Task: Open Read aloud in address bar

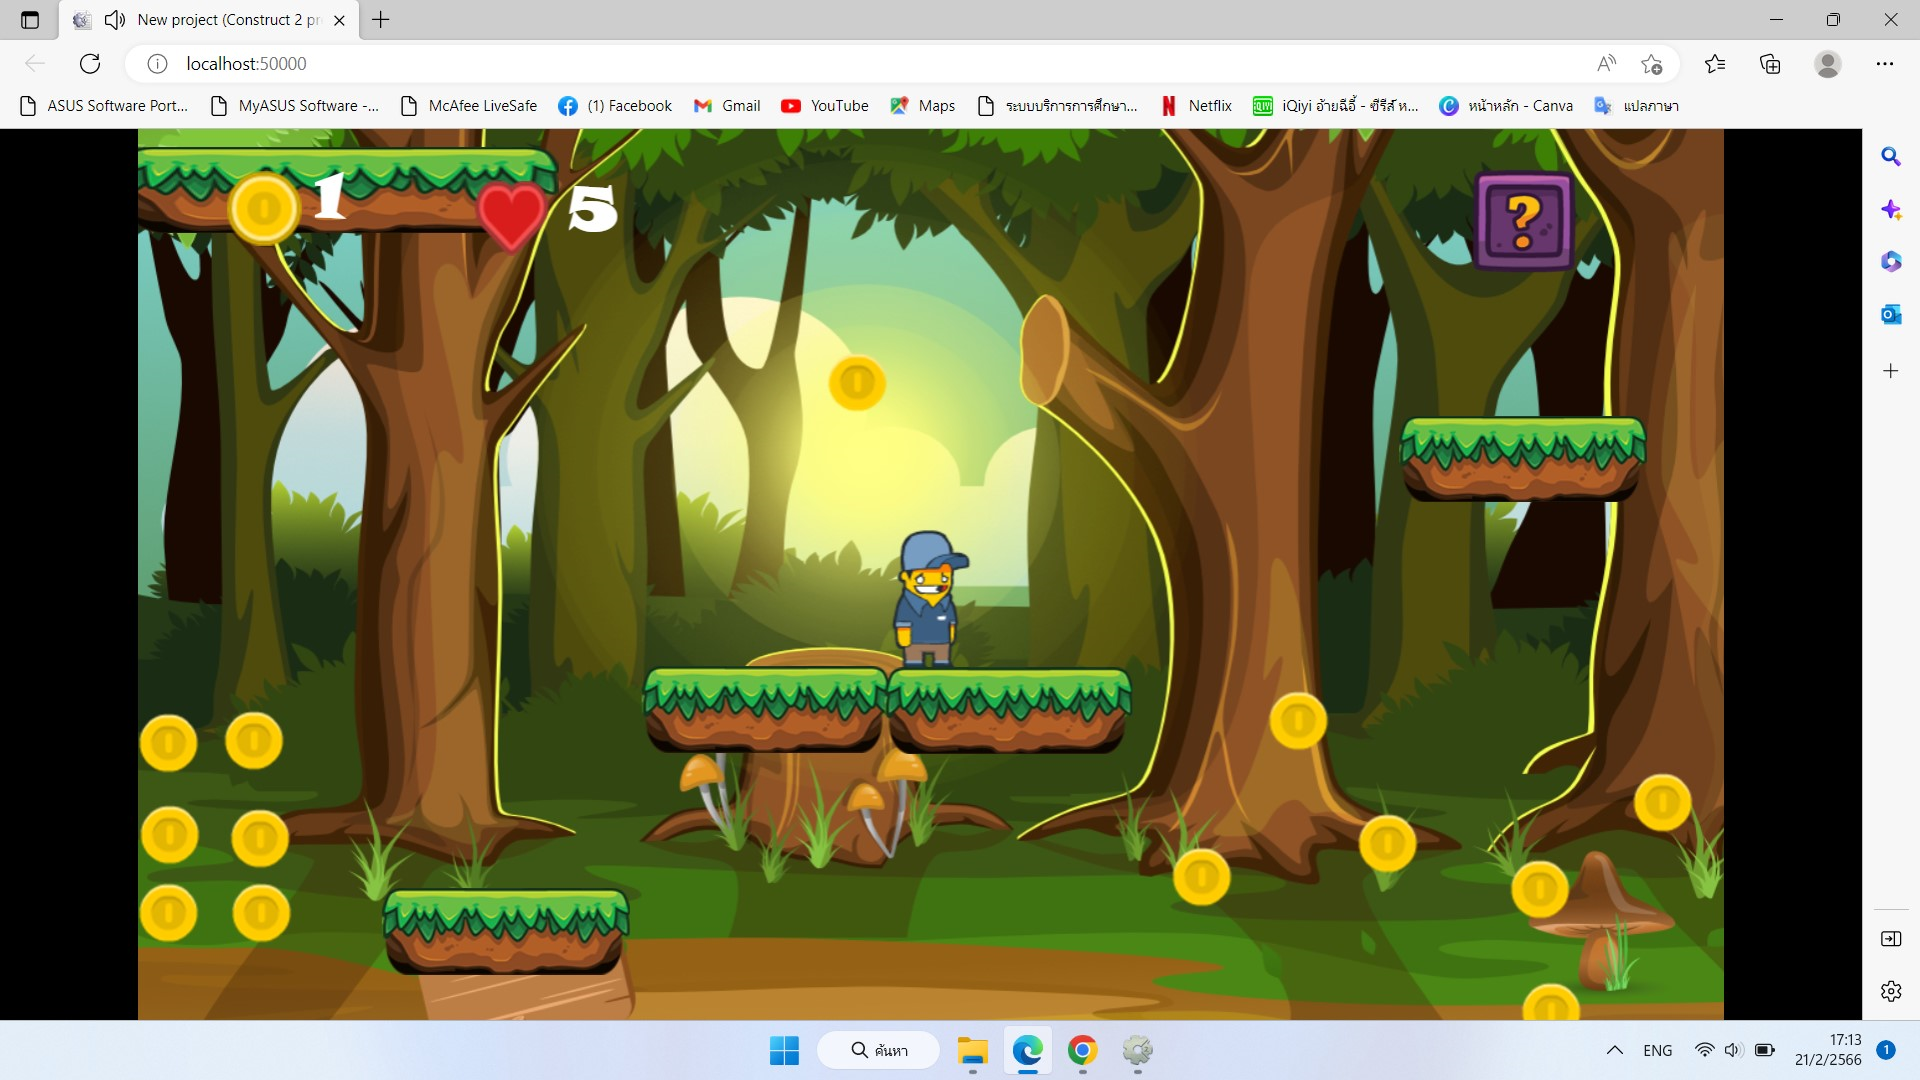Action: pos(1606,64)
